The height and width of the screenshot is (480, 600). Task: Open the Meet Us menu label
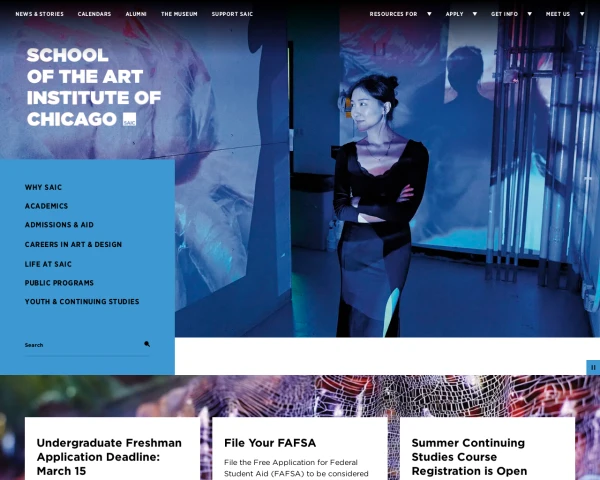[x=558, y=14]
